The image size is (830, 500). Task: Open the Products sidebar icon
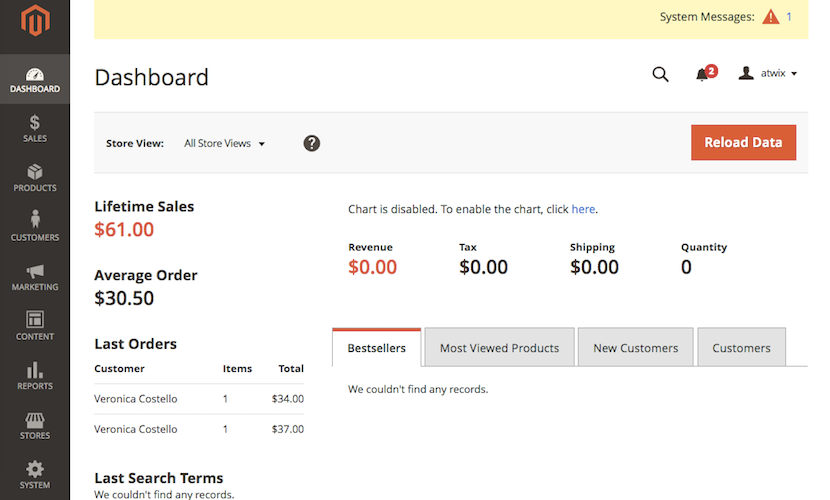coord(35,178)
